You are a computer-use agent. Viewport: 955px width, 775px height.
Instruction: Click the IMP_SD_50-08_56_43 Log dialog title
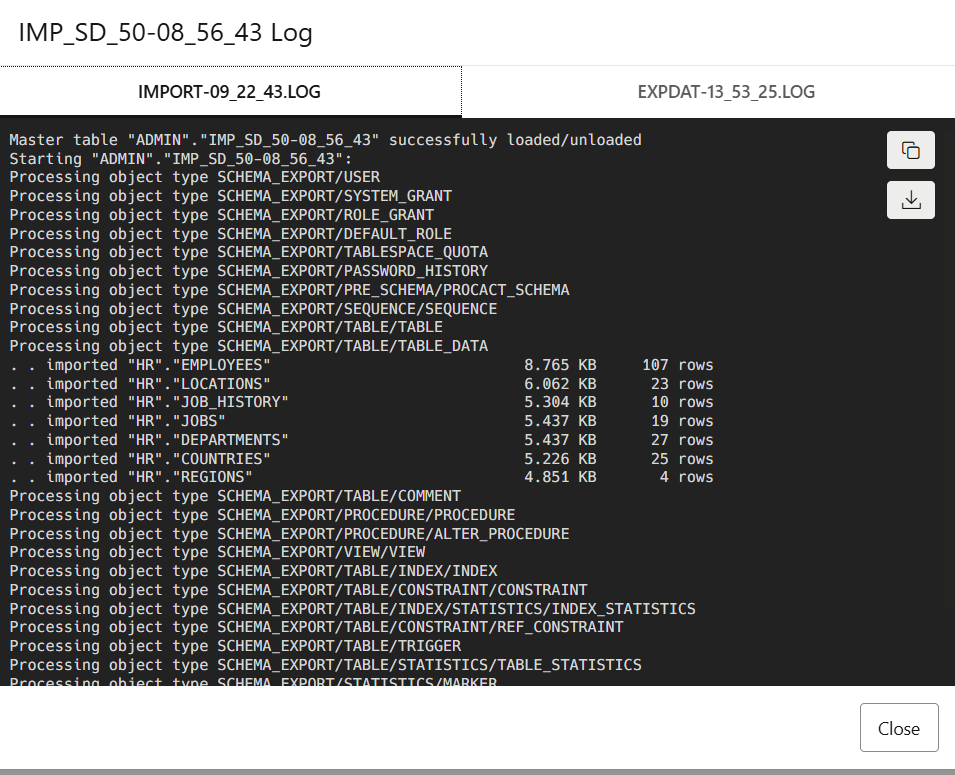click(x=165, y=32)
